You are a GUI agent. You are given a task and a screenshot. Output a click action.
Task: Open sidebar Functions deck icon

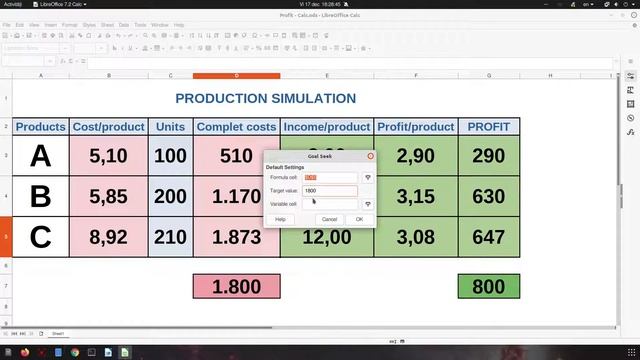[x=631, y=132]
